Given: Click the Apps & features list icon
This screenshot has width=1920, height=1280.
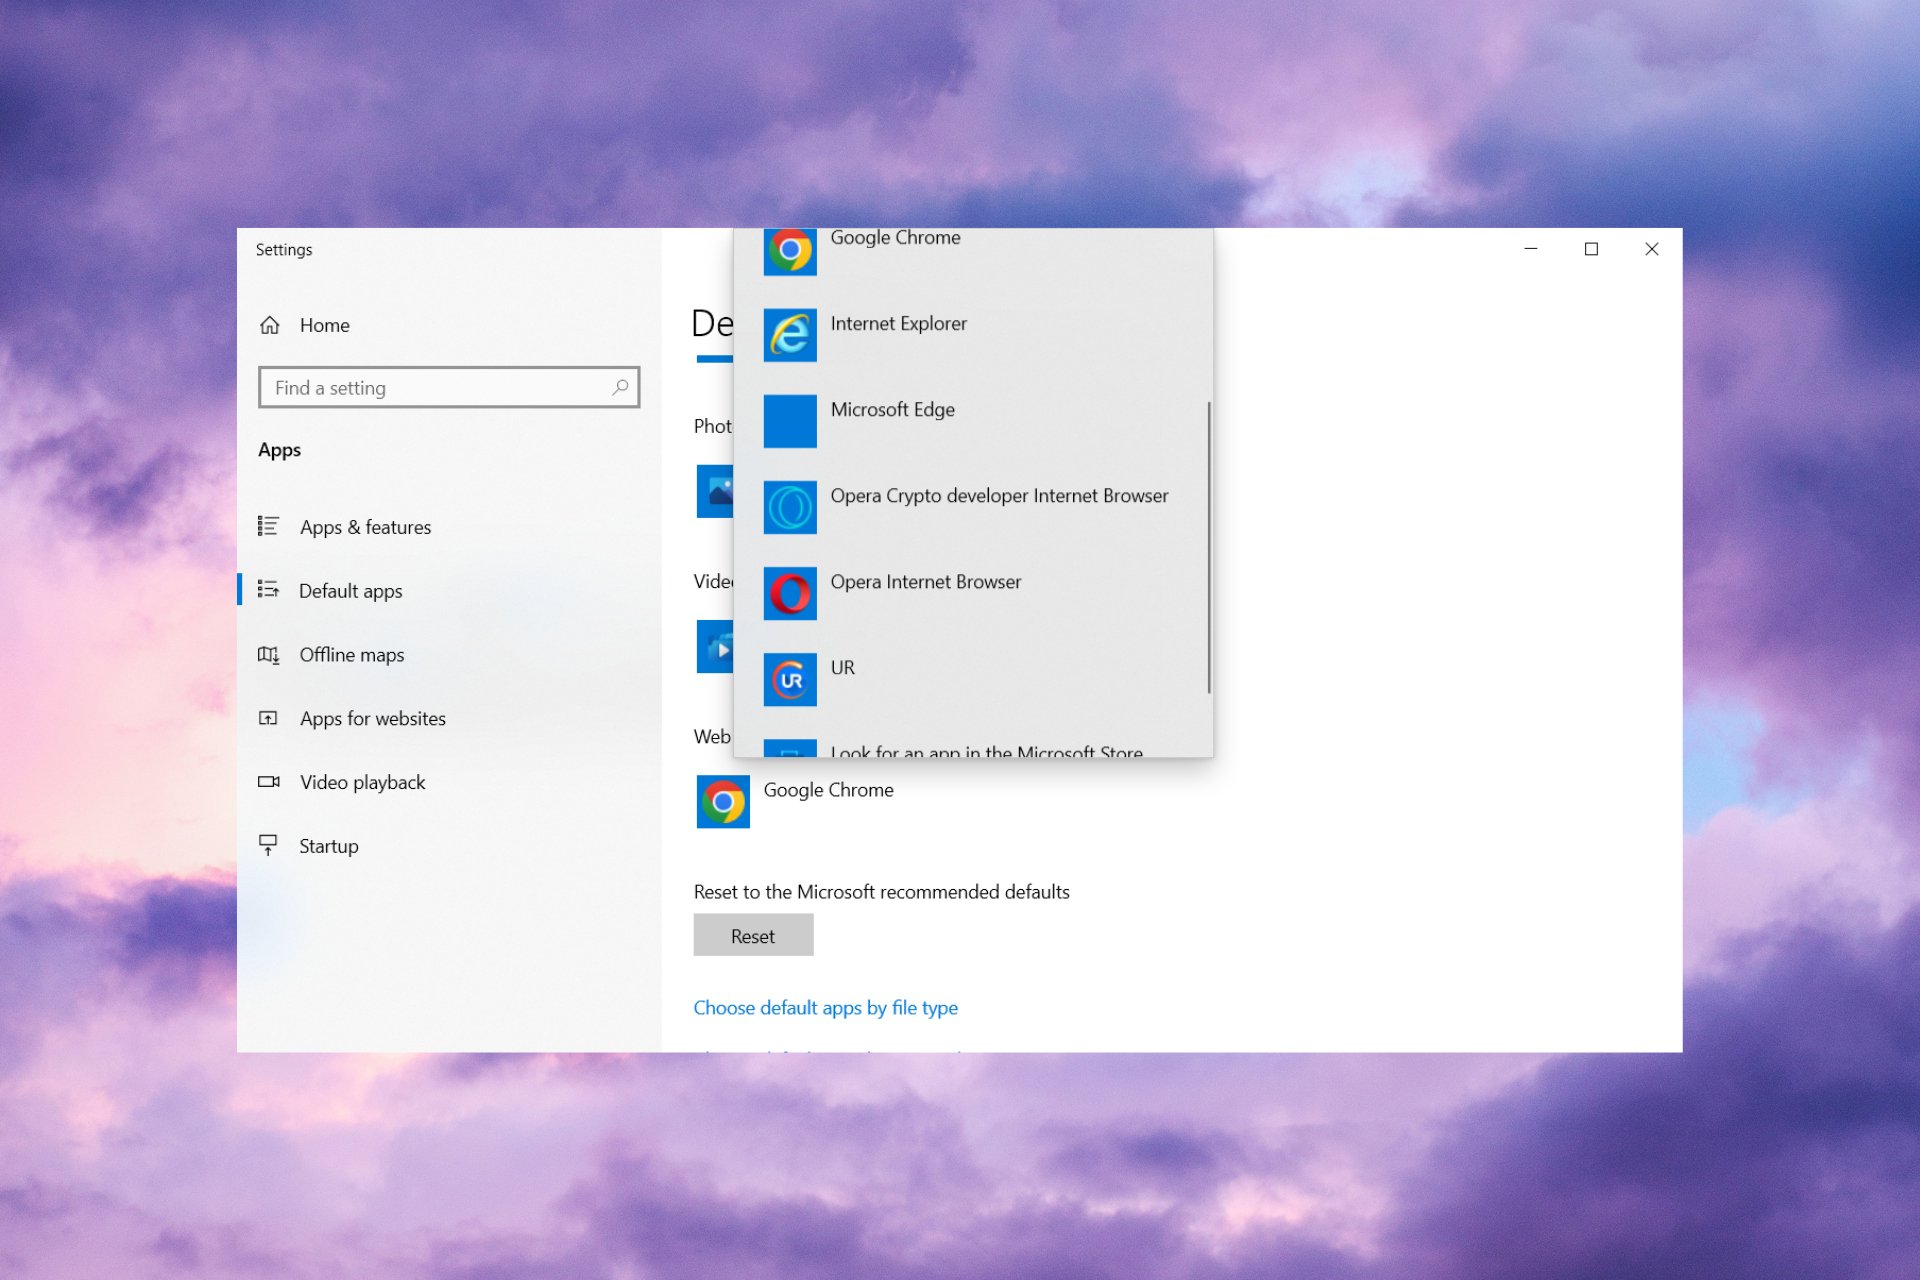Looking at the screenshot, I should pyautogui.click(x=268, y=526).
